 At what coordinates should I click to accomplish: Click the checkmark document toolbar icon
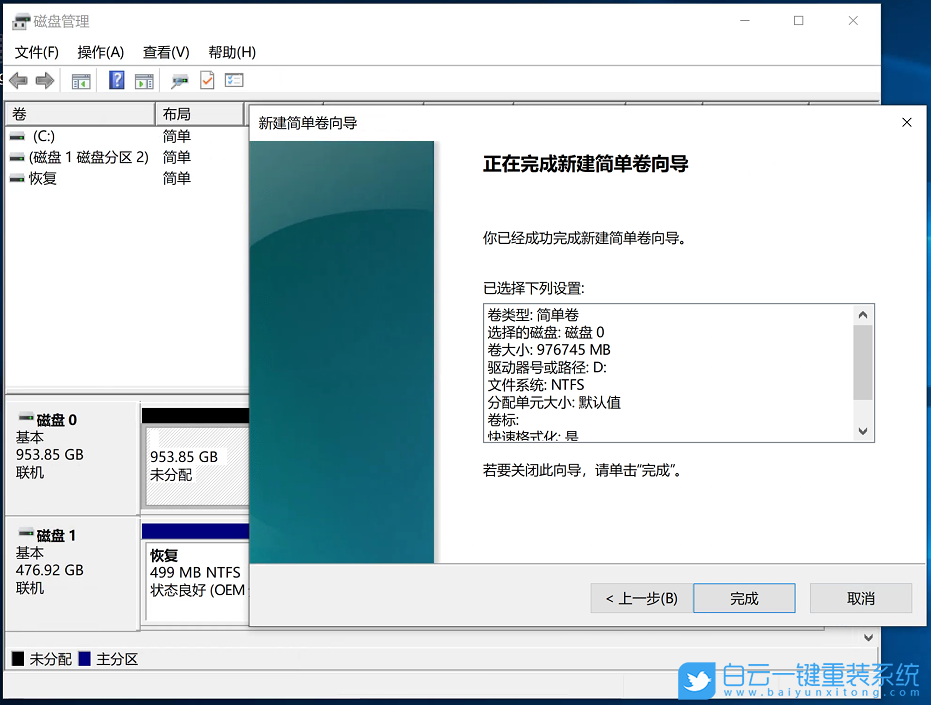point(207,80)
